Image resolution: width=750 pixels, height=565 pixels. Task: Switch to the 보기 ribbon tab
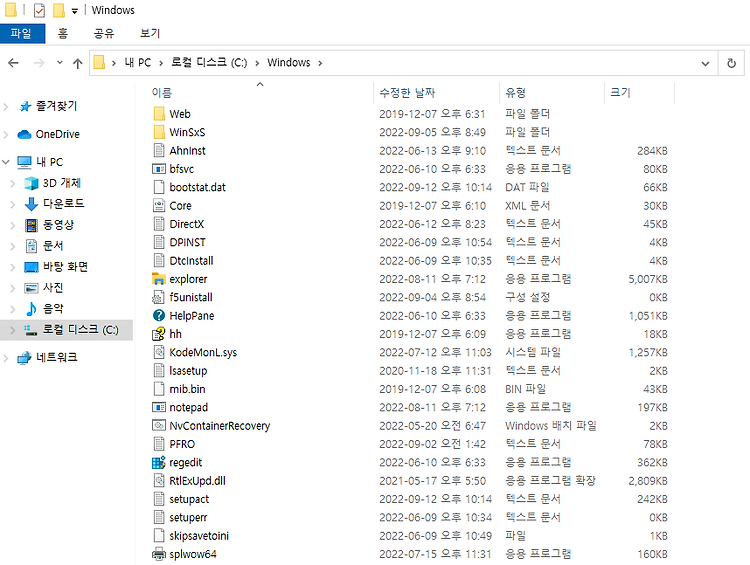coord(150,33)
